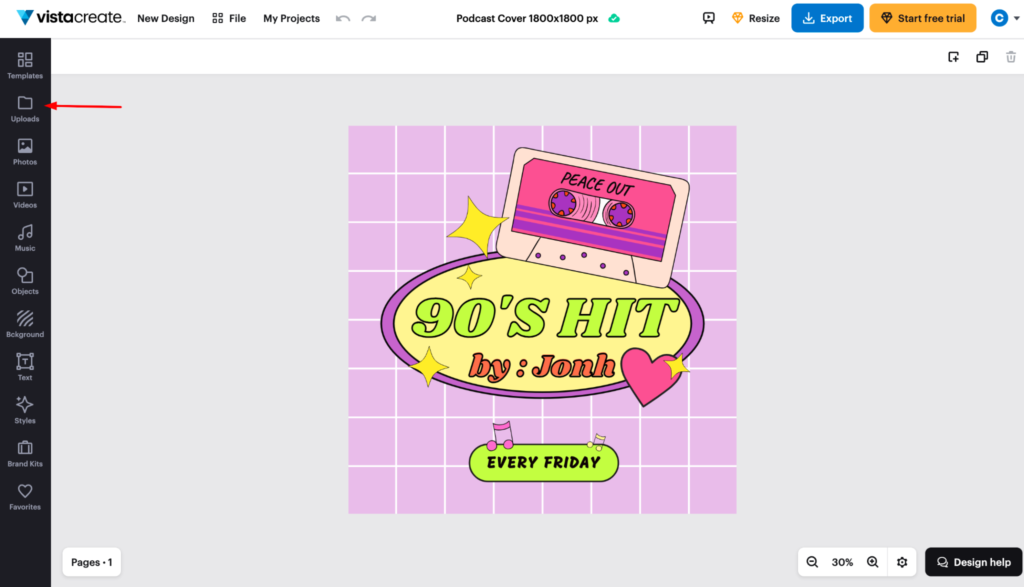Open the Uploads panel
Screen dimensions: 1024x587
[25, 109]
